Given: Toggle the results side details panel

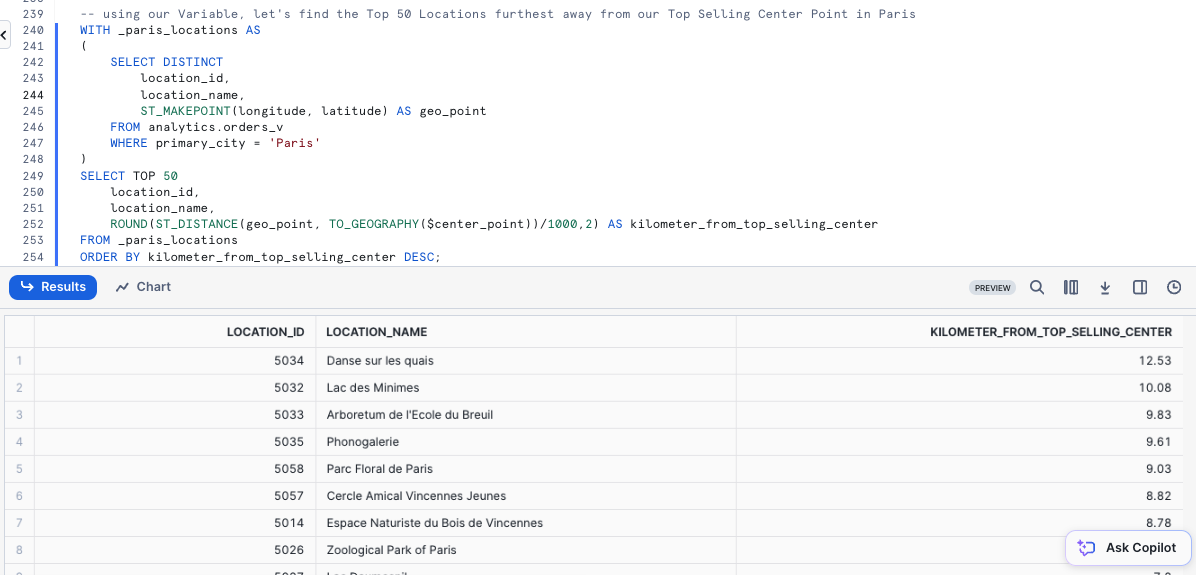Looking at the screenshot, I should pyautogui.click(x=1140, y=288).
